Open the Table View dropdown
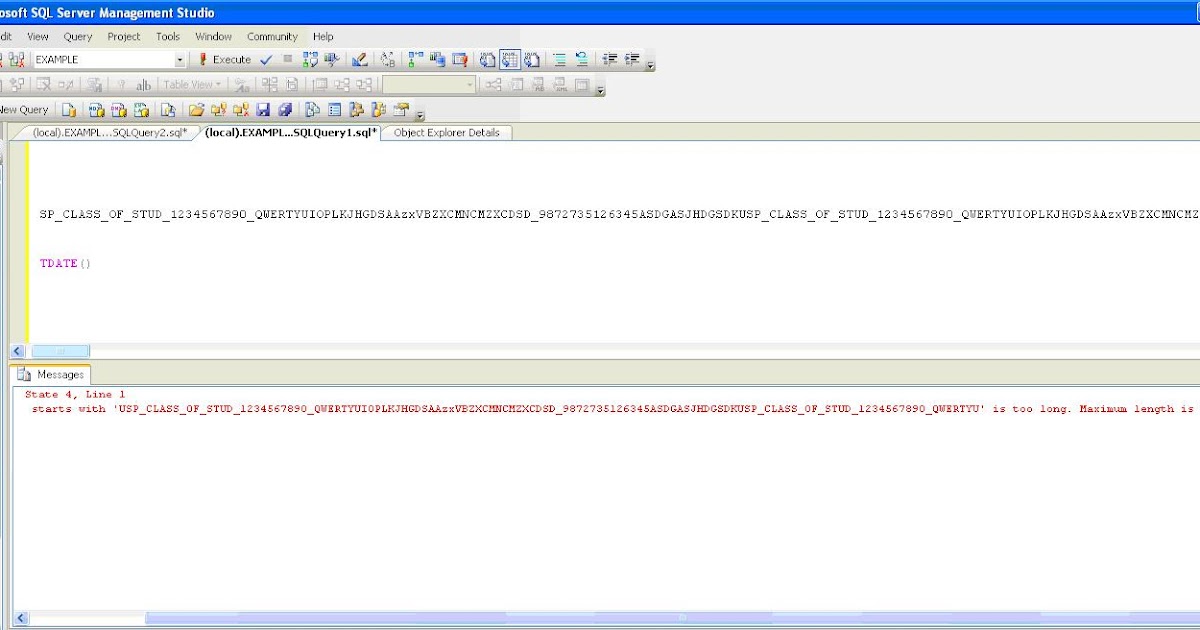This screenshot has width=1200, height=630. 190,84
